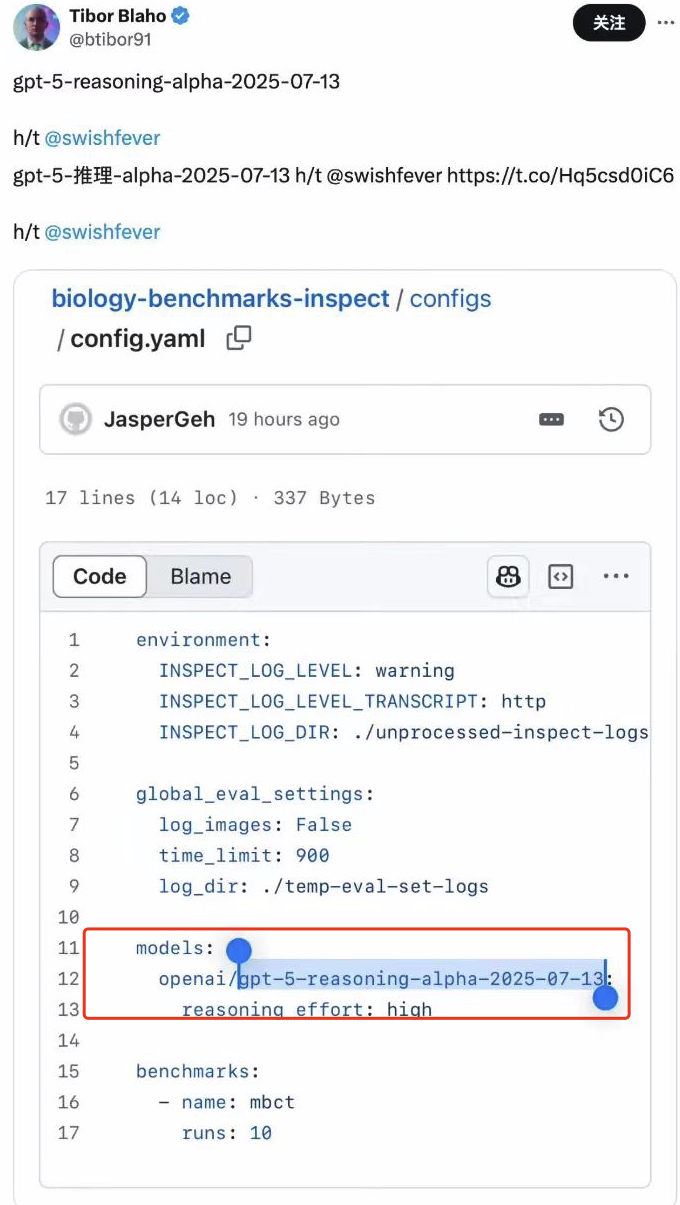This screenshot has width=680, height=1205.
Task: Click the text '- name: mbct'
Action: click(226, 1102)
